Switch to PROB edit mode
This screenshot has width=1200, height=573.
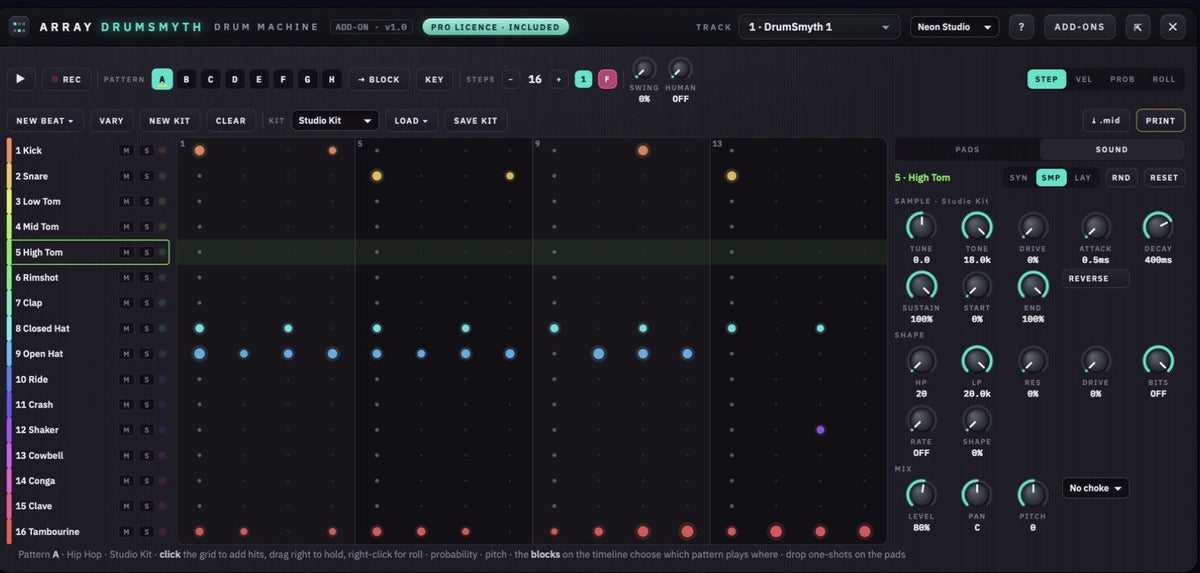click(1122, 79)
